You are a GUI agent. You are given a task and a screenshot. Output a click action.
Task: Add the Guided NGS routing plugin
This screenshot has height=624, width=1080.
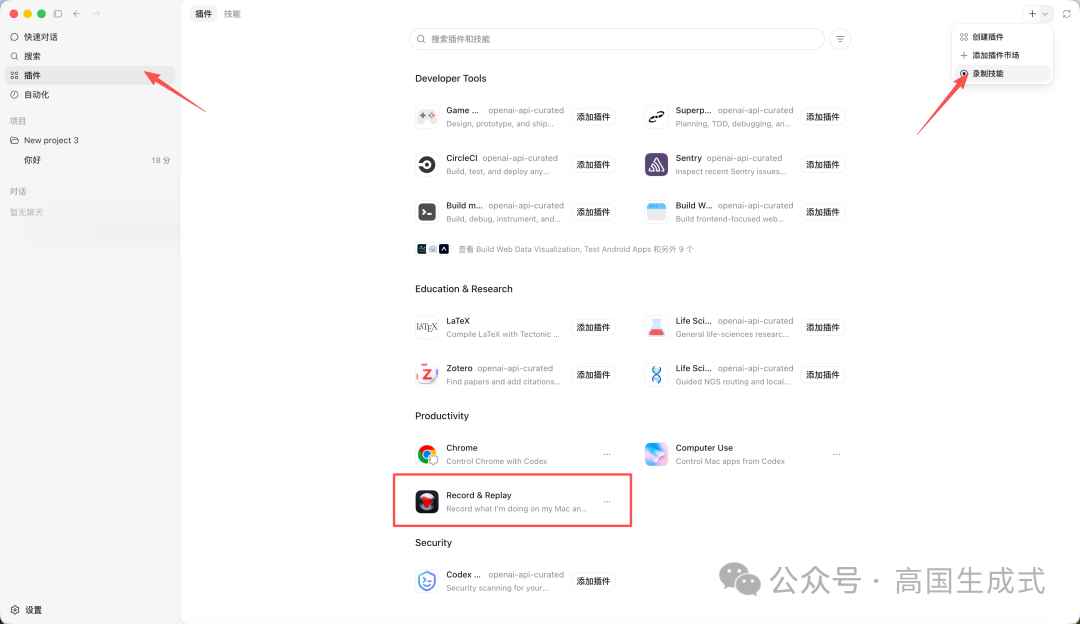click(x=822, y=375)
